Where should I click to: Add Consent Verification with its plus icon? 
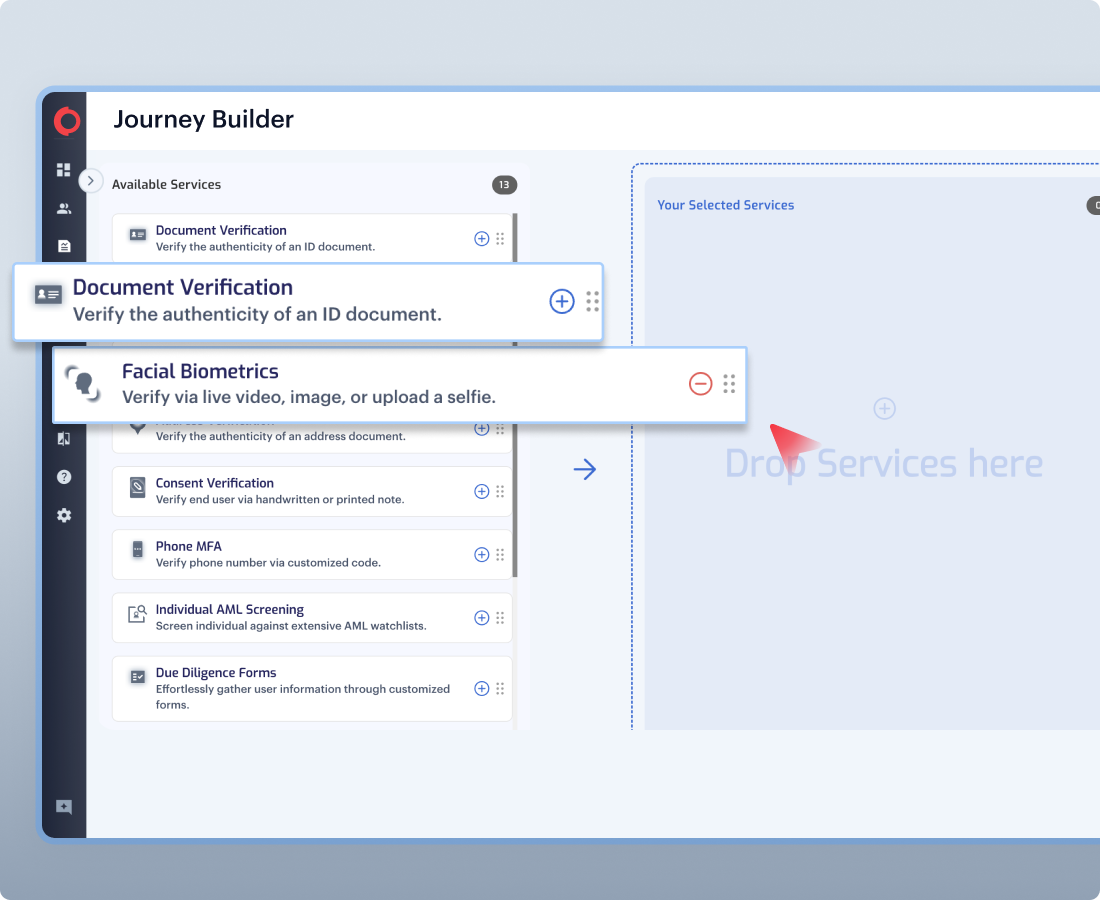coord(481,491)
